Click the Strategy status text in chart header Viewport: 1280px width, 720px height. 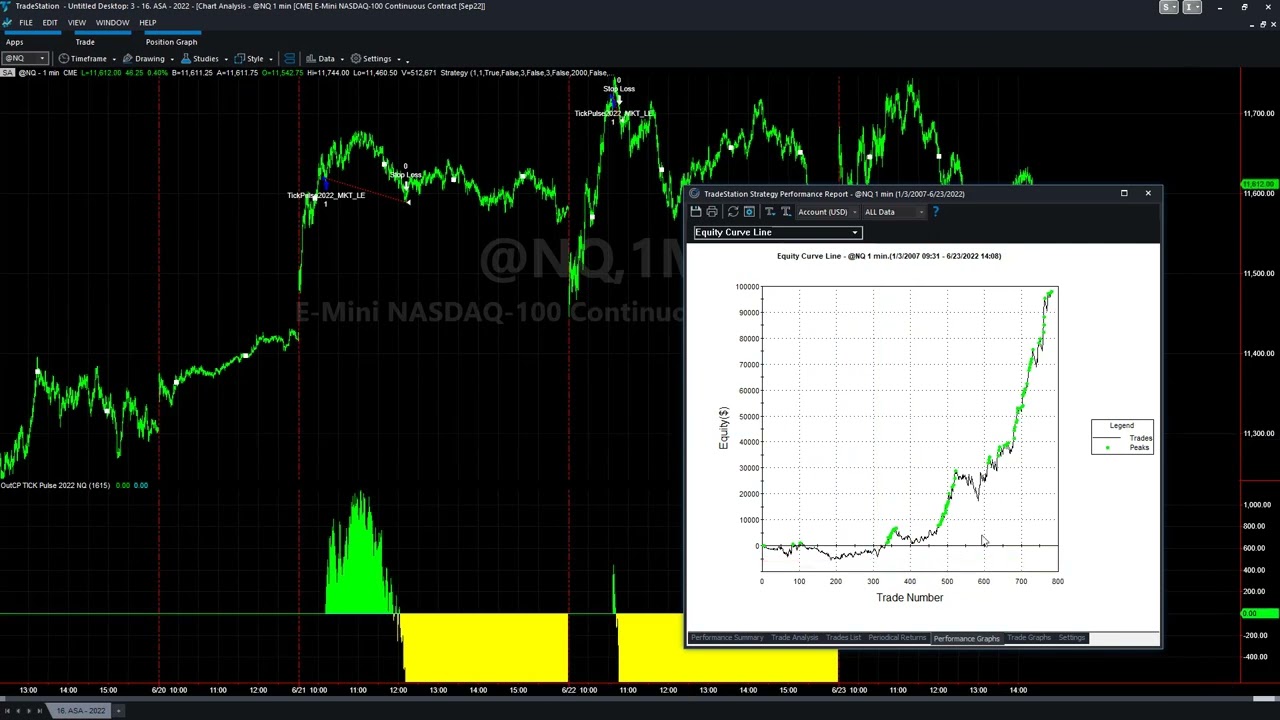(525, 73)
